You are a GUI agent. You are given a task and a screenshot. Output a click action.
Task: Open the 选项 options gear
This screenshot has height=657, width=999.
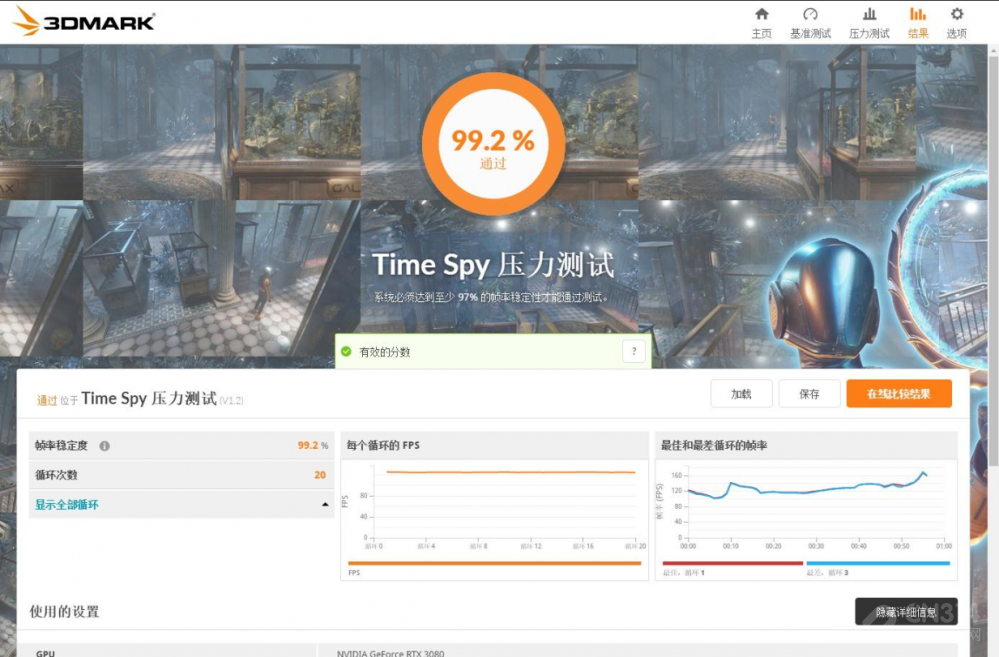click(x=956, y=23)
